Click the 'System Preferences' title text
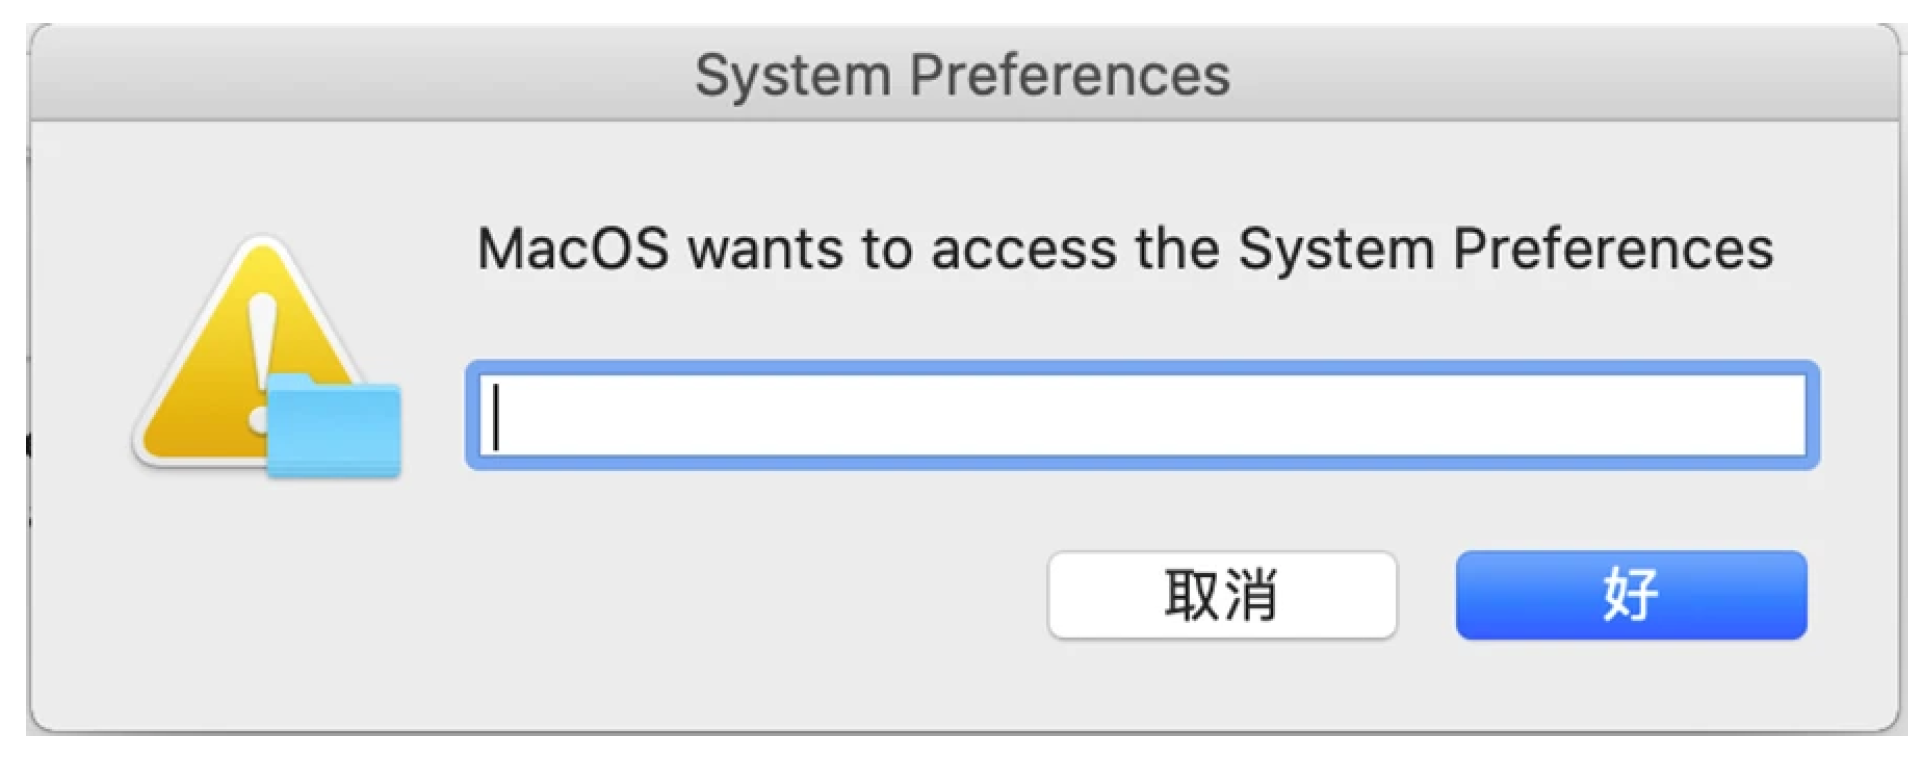This screenshot has width=1931, height=759. pyautogui.click(x=962, y=75)
